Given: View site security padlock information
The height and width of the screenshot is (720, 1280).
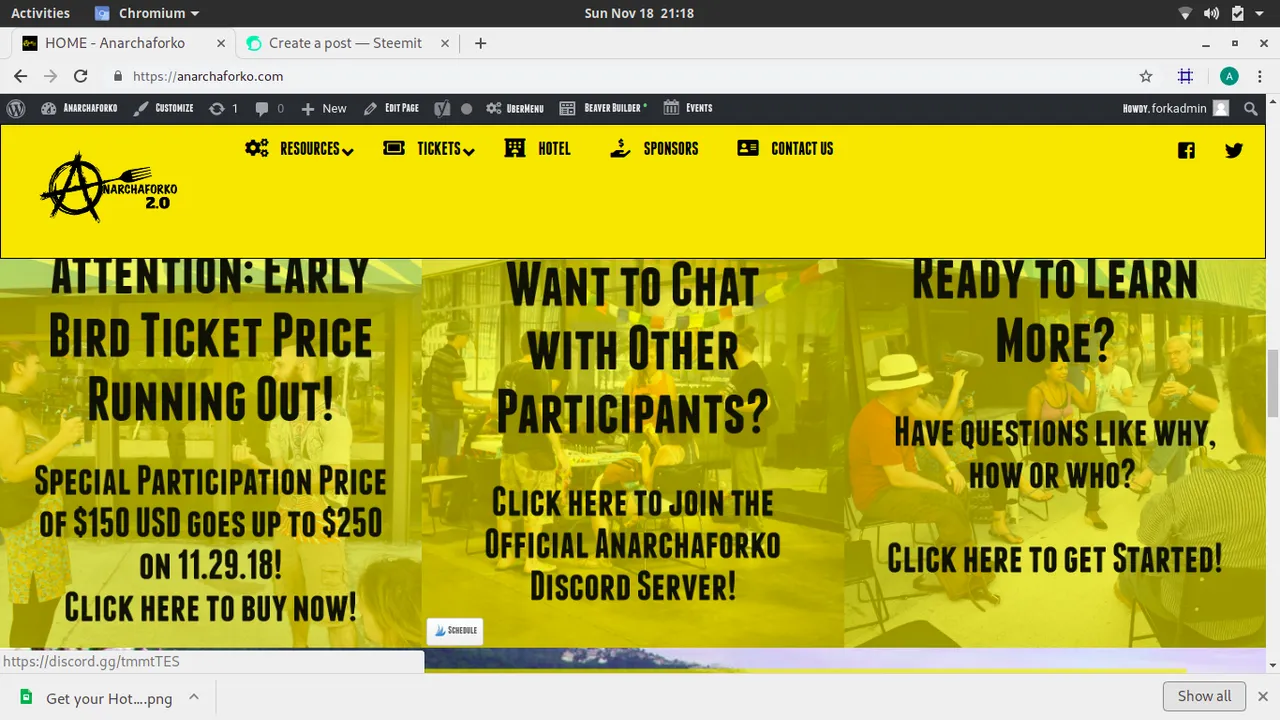Looking at the screenshot, I should tap(118, 76).
